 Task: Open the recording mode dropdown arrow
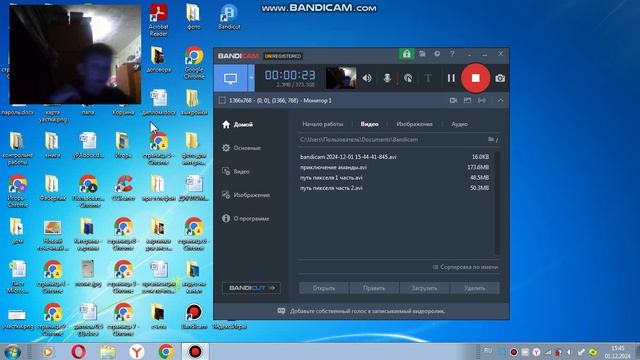251,78
